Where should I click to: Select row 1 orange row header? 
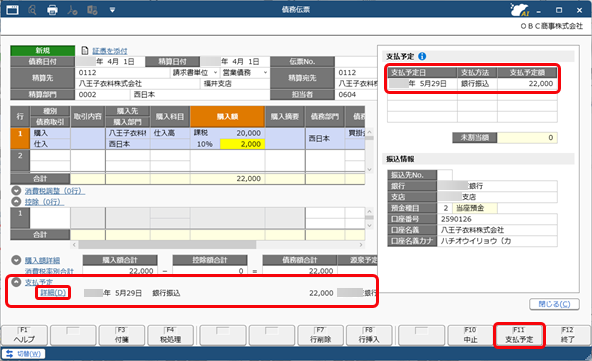click(20, 138)
